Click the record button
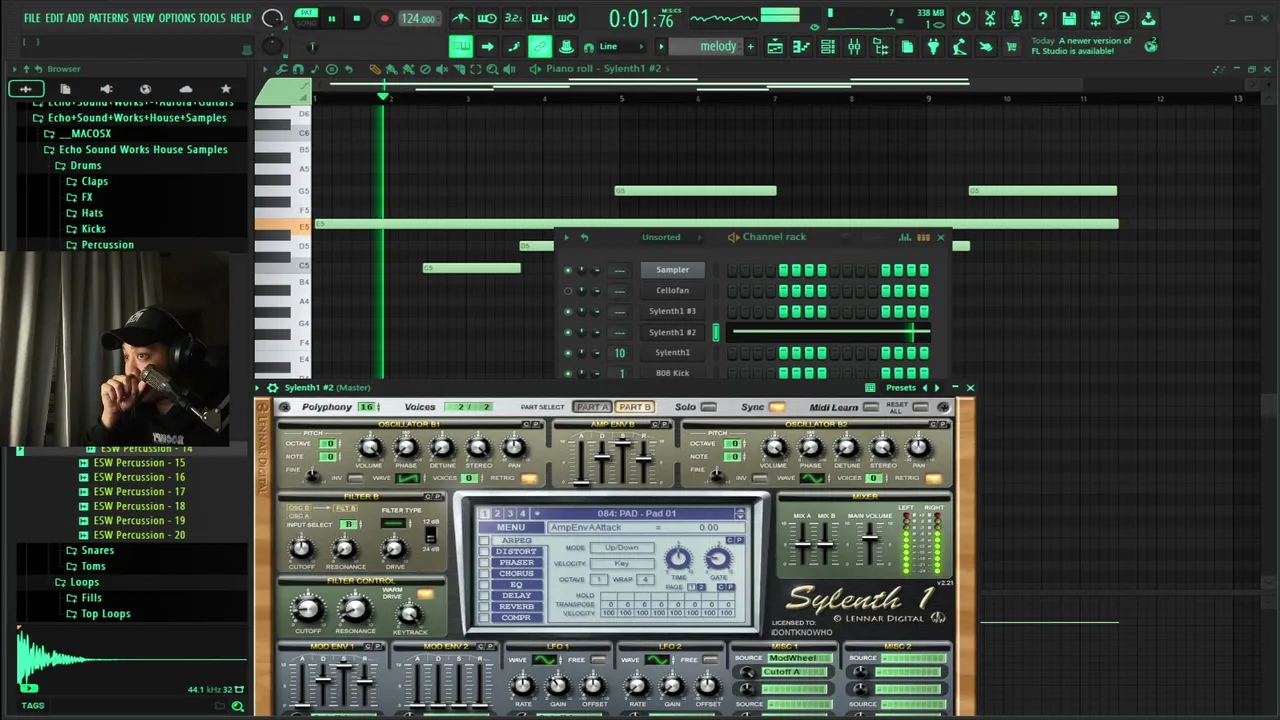Image resolution: width=1280 pixels, height=720 pixels. point(384,19)
